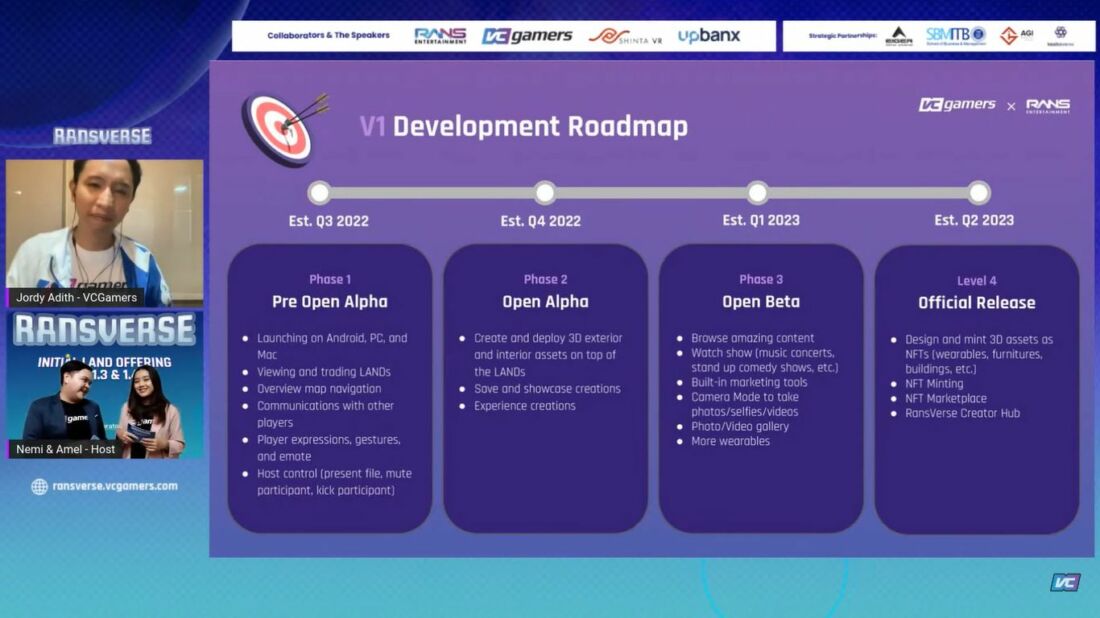
Task: Click 'Camera Mode to take photos/selfies/videos' bullet
Action: click(745, 404)
